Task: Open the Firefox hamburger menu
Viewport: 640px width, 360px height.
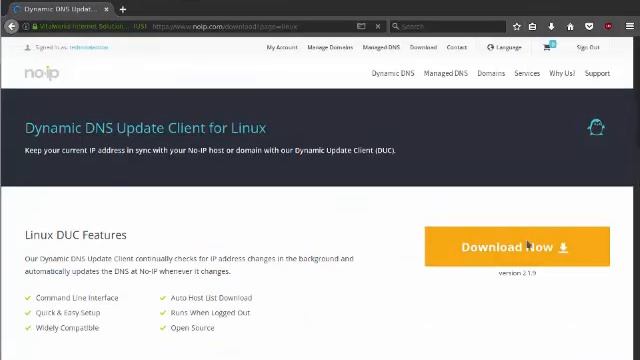Action: click(x=630, y=26)
